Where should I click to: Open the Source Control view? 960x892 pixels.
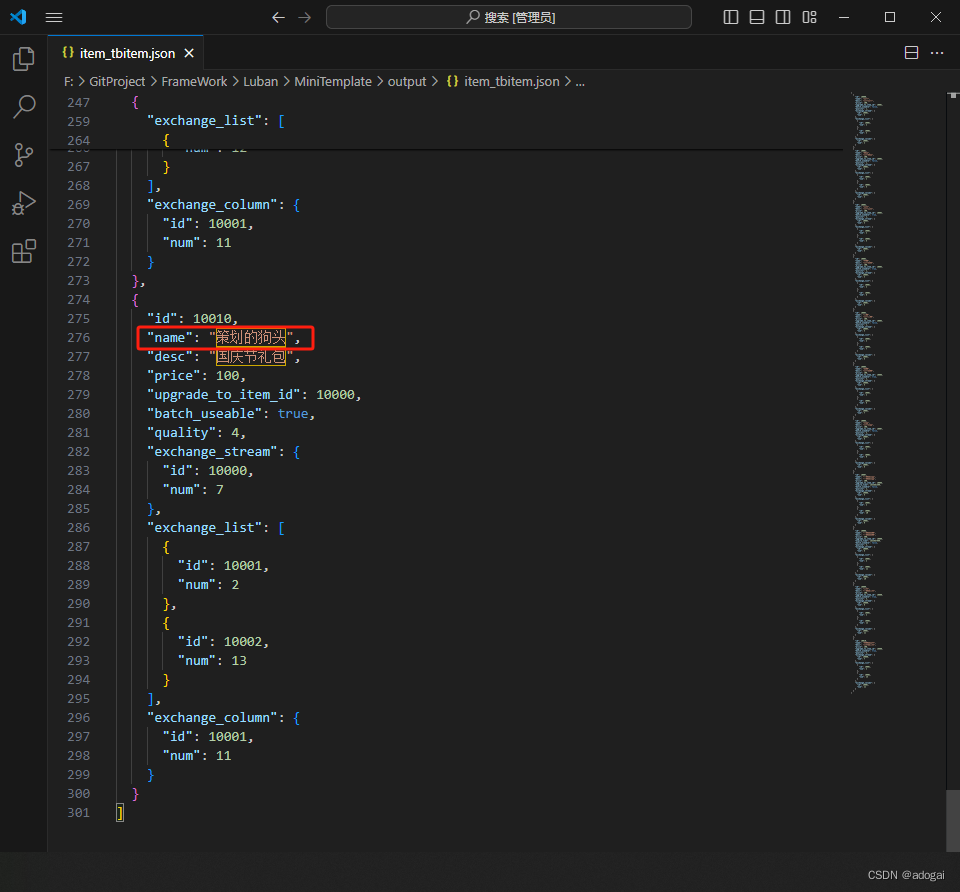(x=23, y=155)
